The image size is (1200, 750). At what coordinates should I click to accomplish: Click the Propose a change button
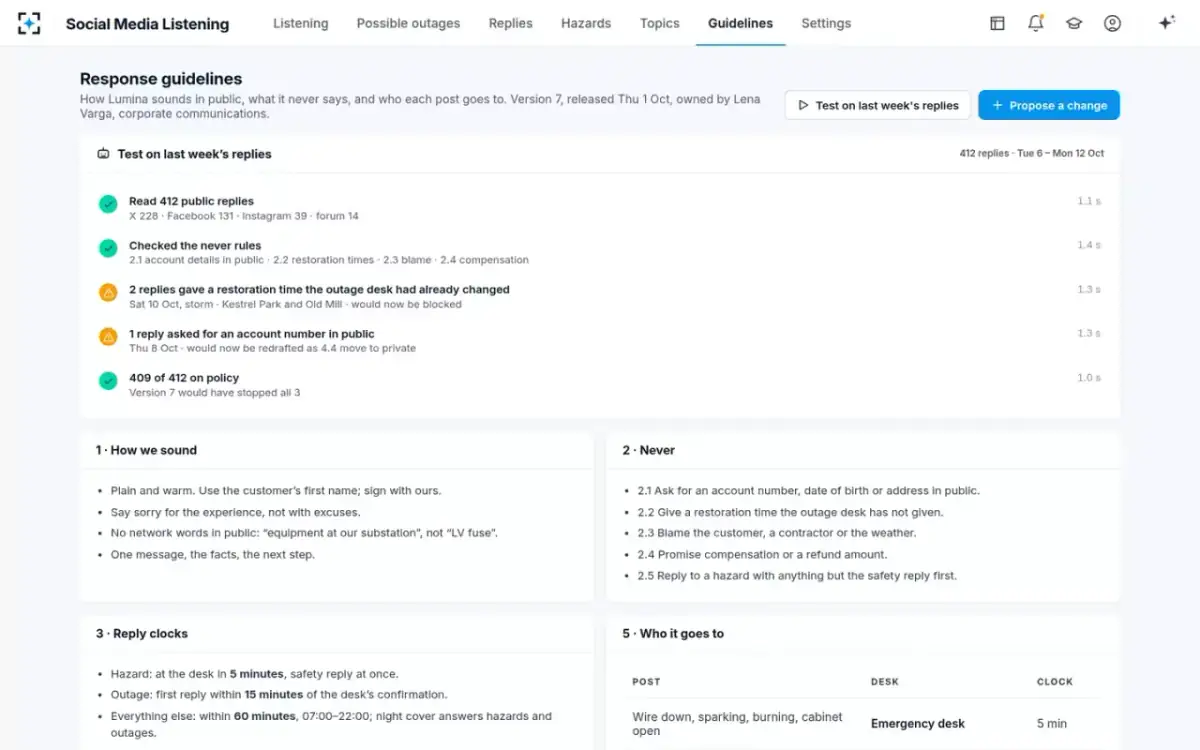pos(1049,105)
